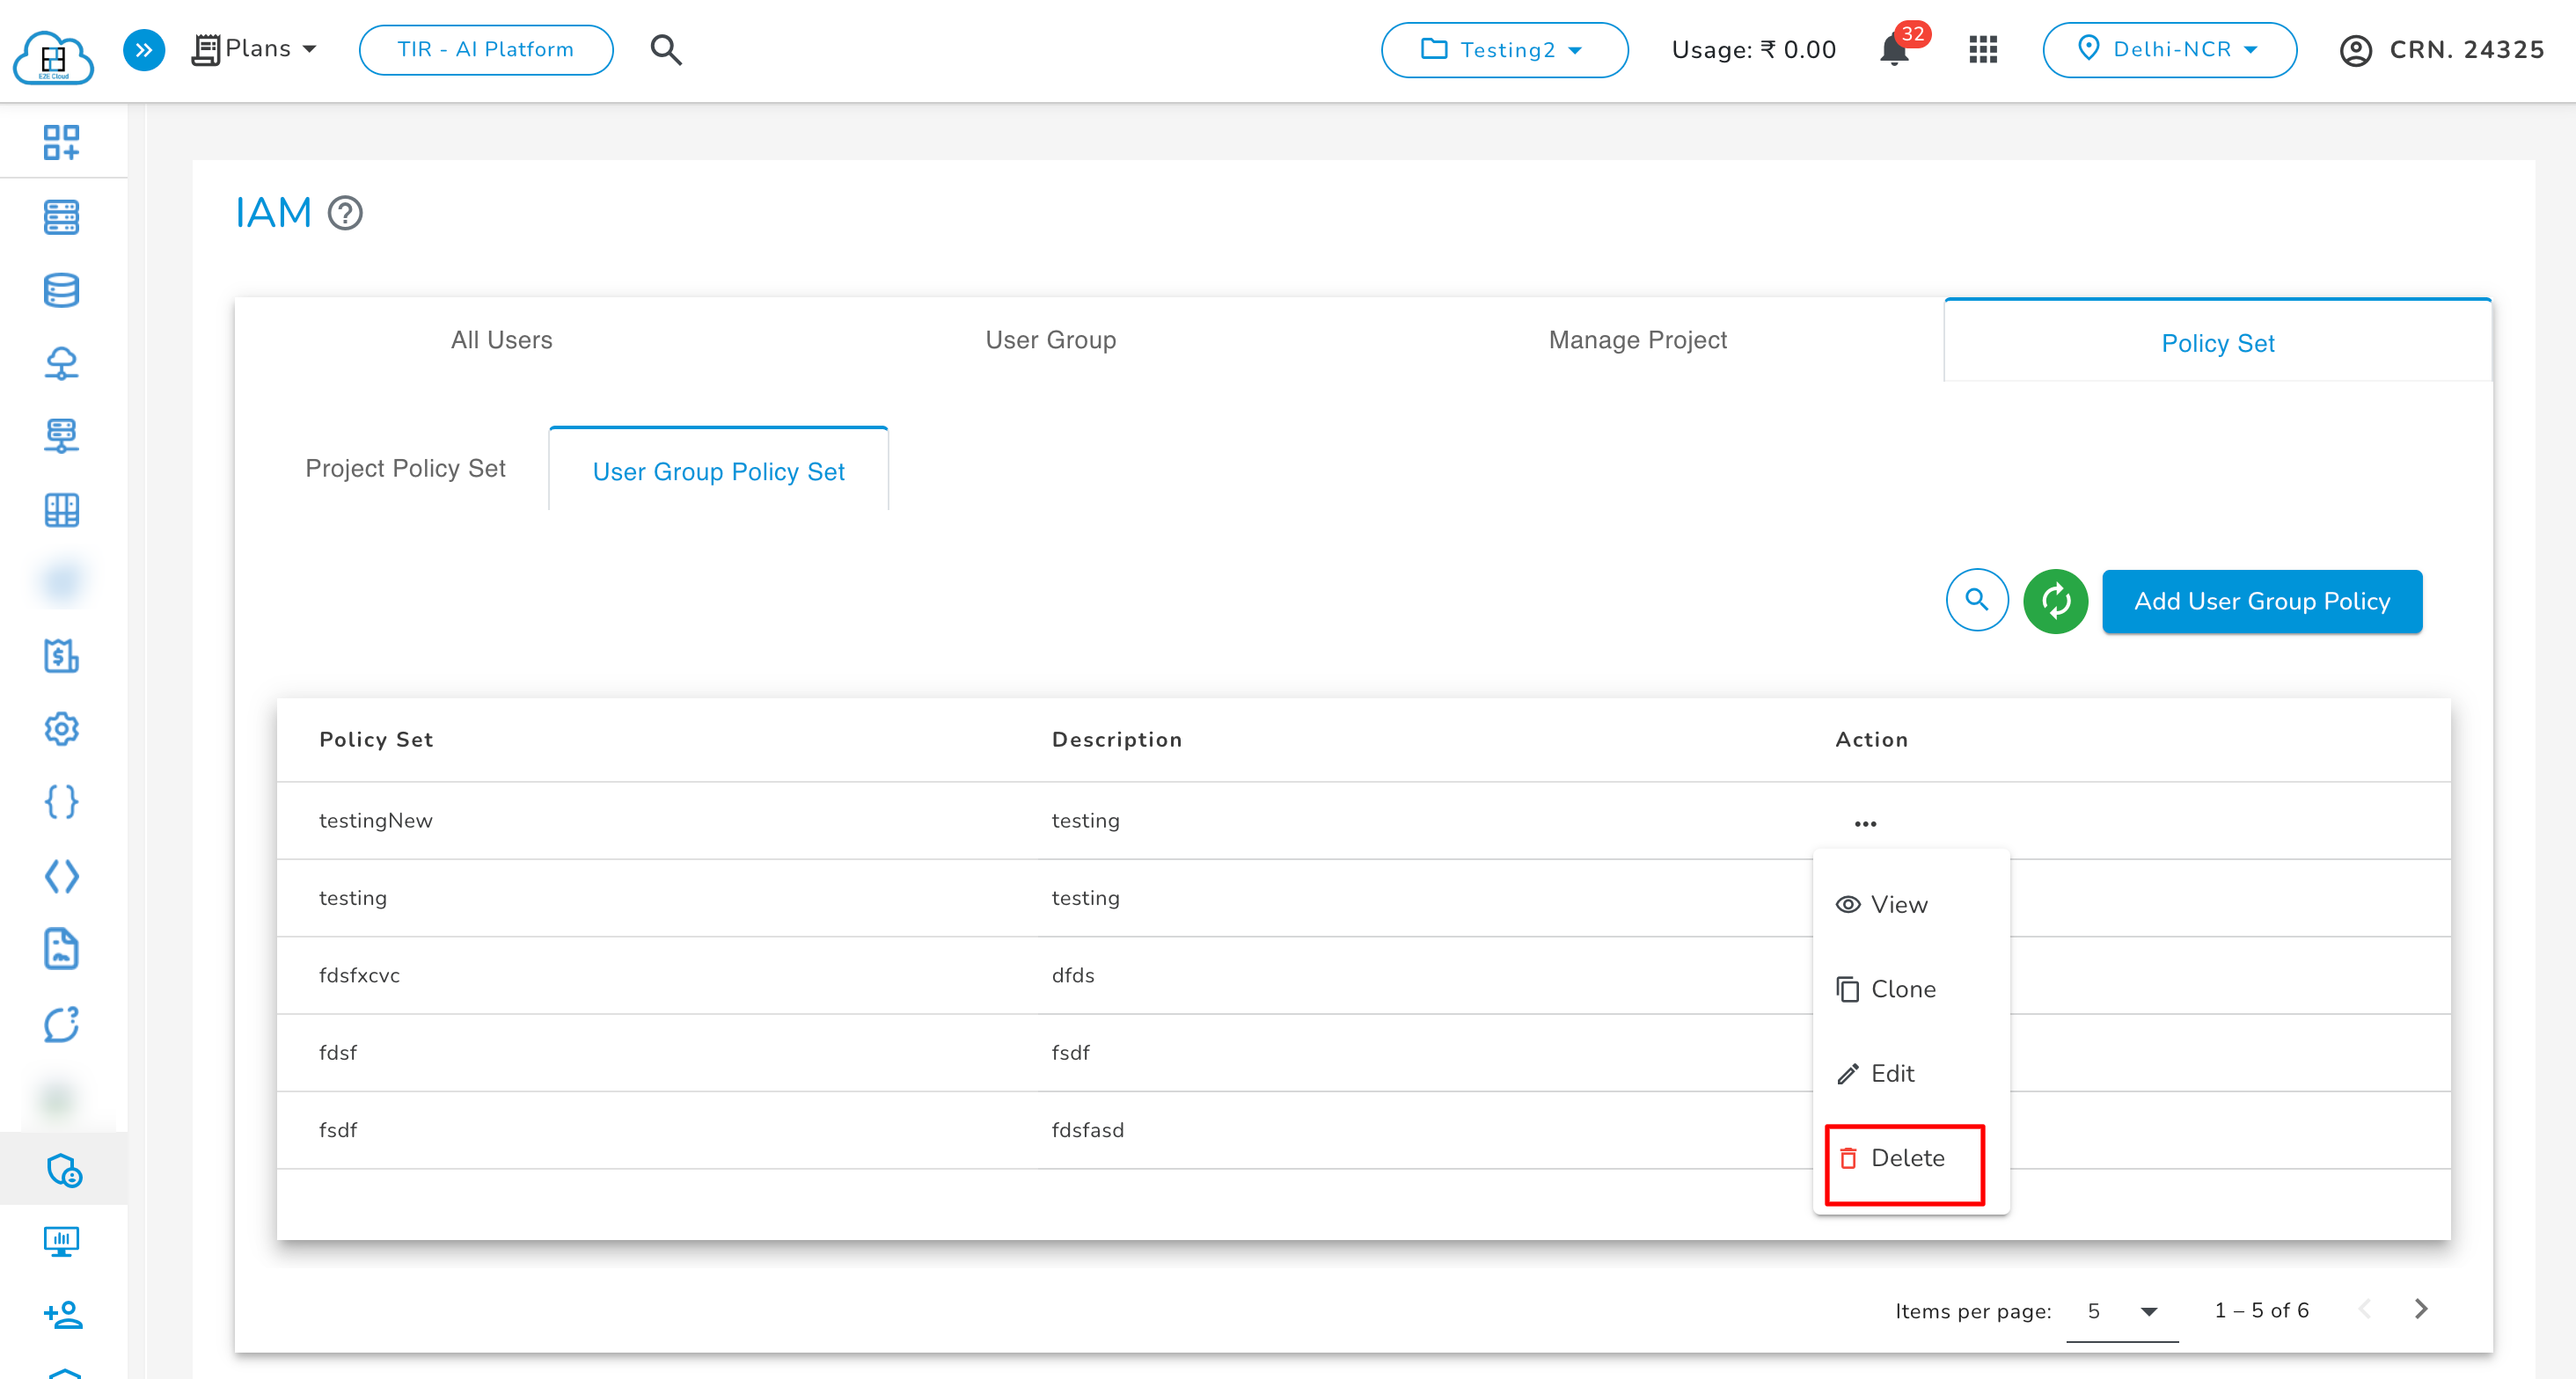Go to next page of results
Image resolution: width=2576 pixels, height=1379 pixels.
pyautogui.click(x=2421, y=1309)
